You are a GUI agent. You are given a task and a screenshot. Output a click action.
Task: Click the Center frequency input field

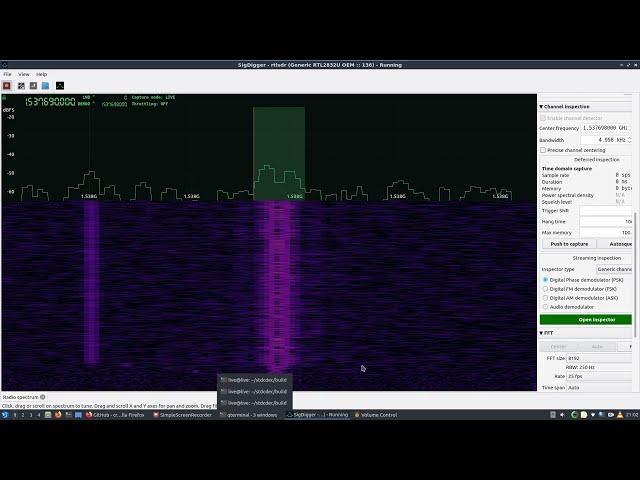point(606,128)
